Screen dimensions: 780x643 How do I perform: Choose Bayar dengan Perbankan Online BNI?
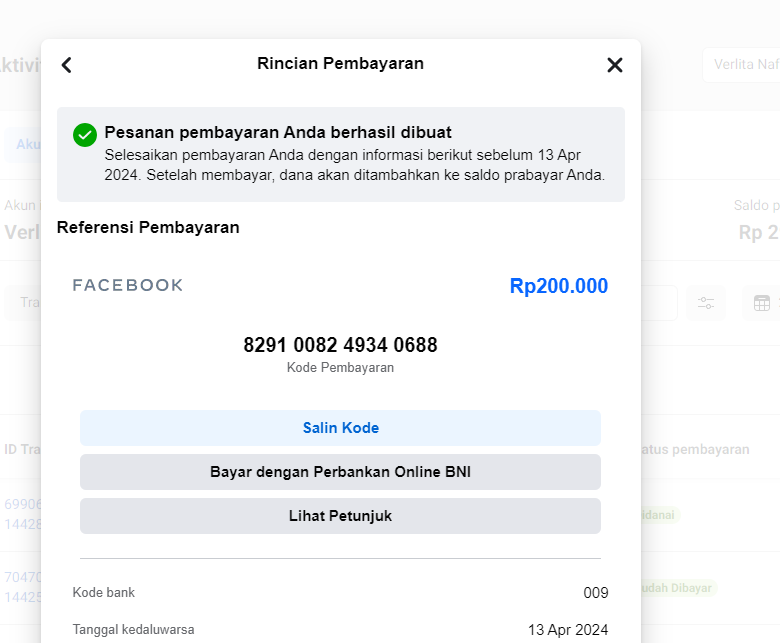pos(340,472)
